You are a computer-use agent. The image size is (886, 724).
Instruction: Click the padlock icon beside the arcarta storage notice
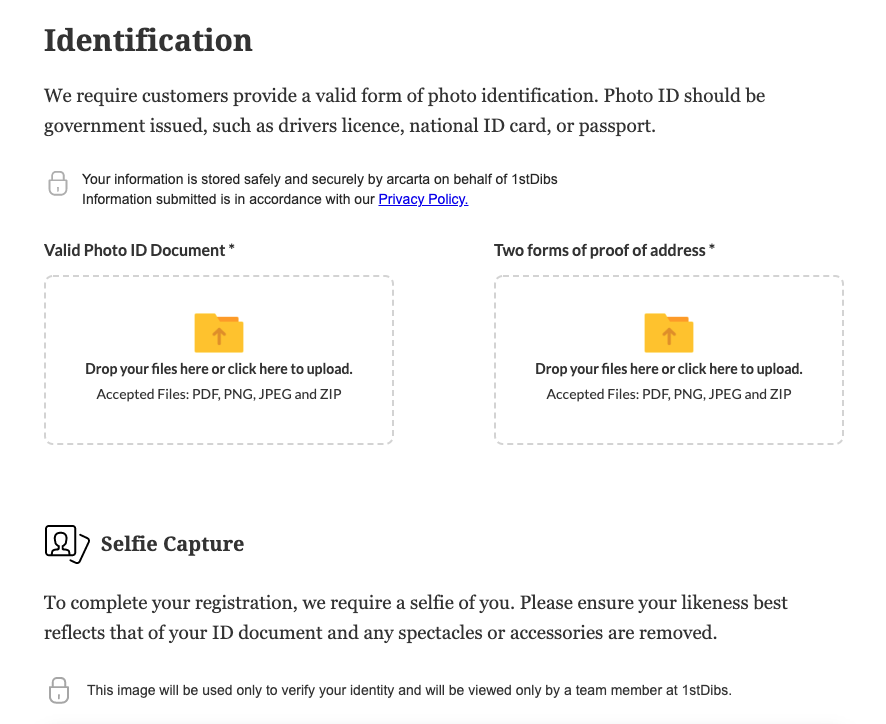point(58,184)
